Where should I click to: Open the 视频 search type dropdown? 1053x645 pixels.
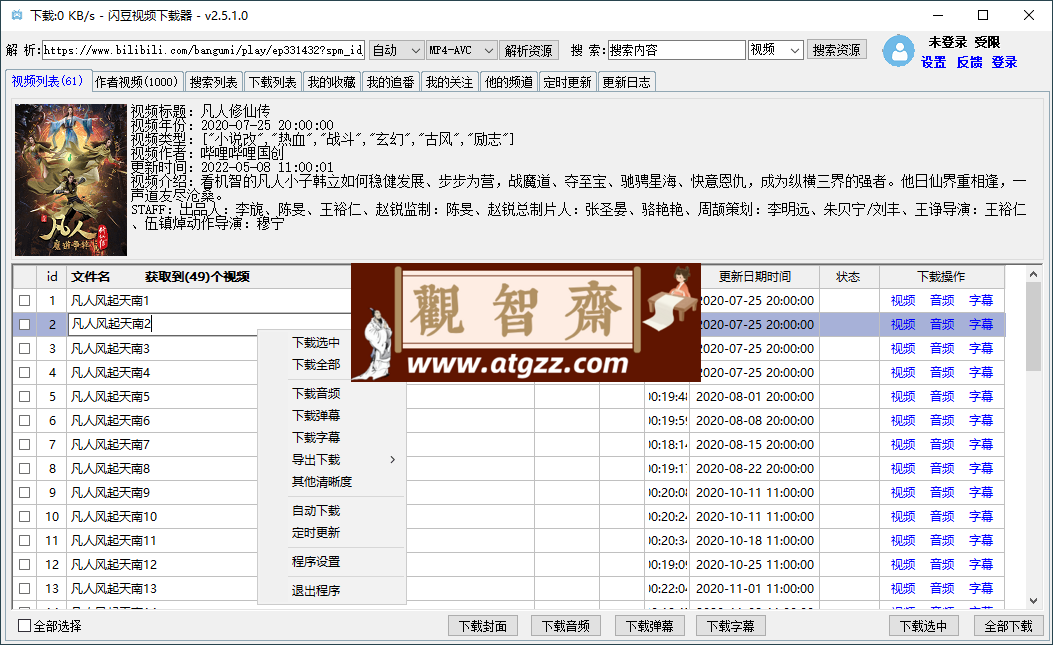776,50
